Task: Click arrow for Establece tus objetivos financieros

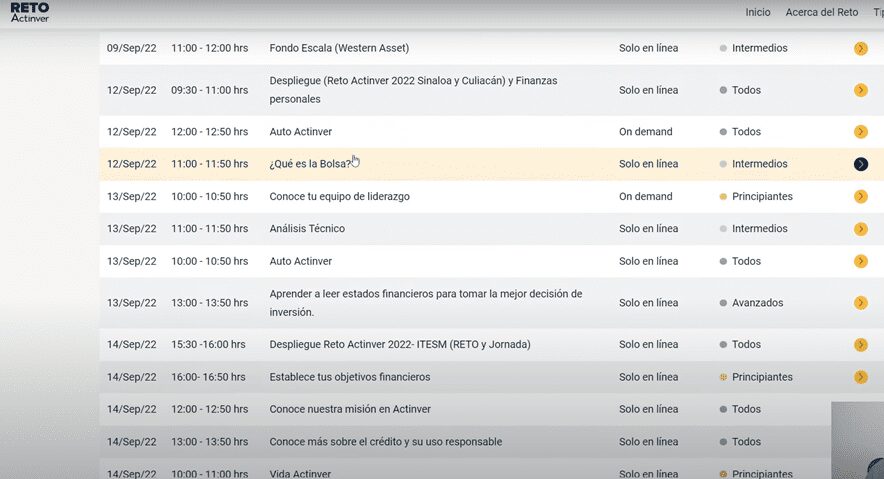Action: pyautogui.click(x=860, y=377)
